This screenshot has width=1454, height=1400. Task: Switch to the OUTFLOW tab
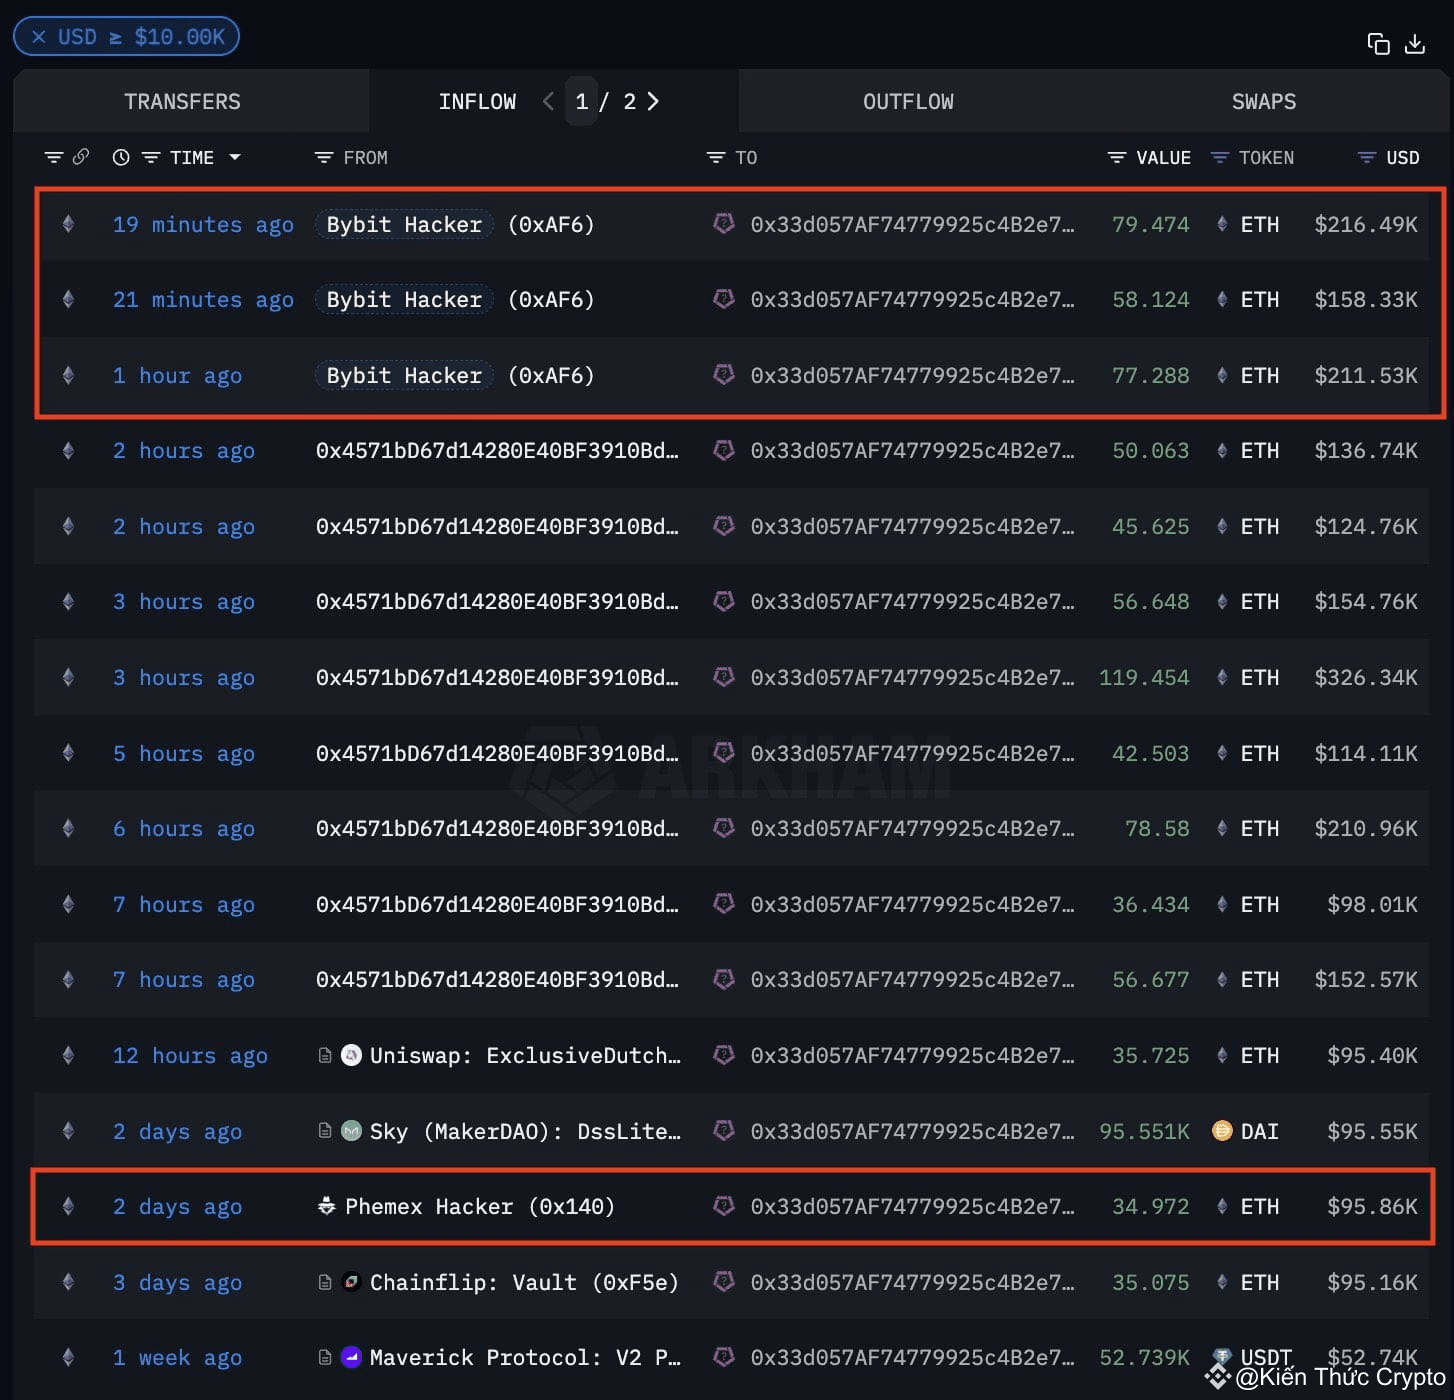(x=908, y=101)
